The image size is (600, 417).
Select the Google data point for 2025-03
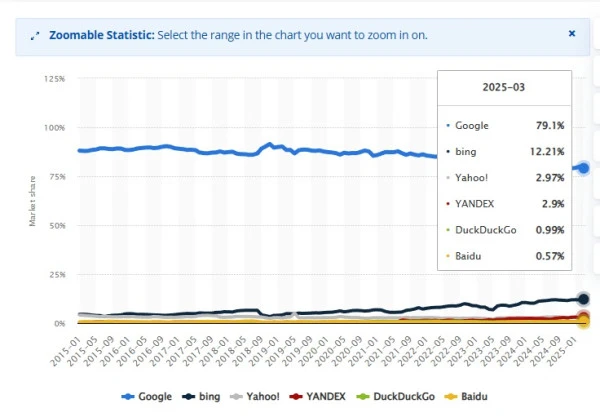583,168
